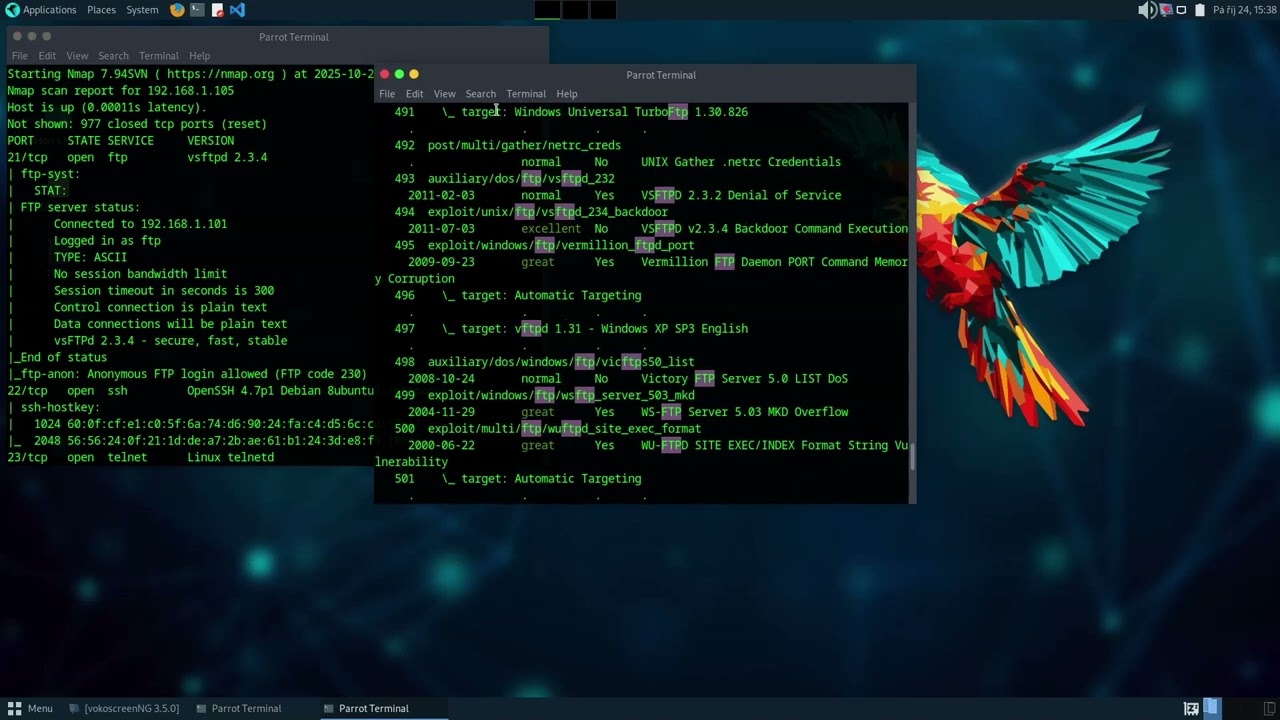Screen dimensions: 1280x720
Task: Launch Visual Studio Code from top panel
Action: point(237,10)
